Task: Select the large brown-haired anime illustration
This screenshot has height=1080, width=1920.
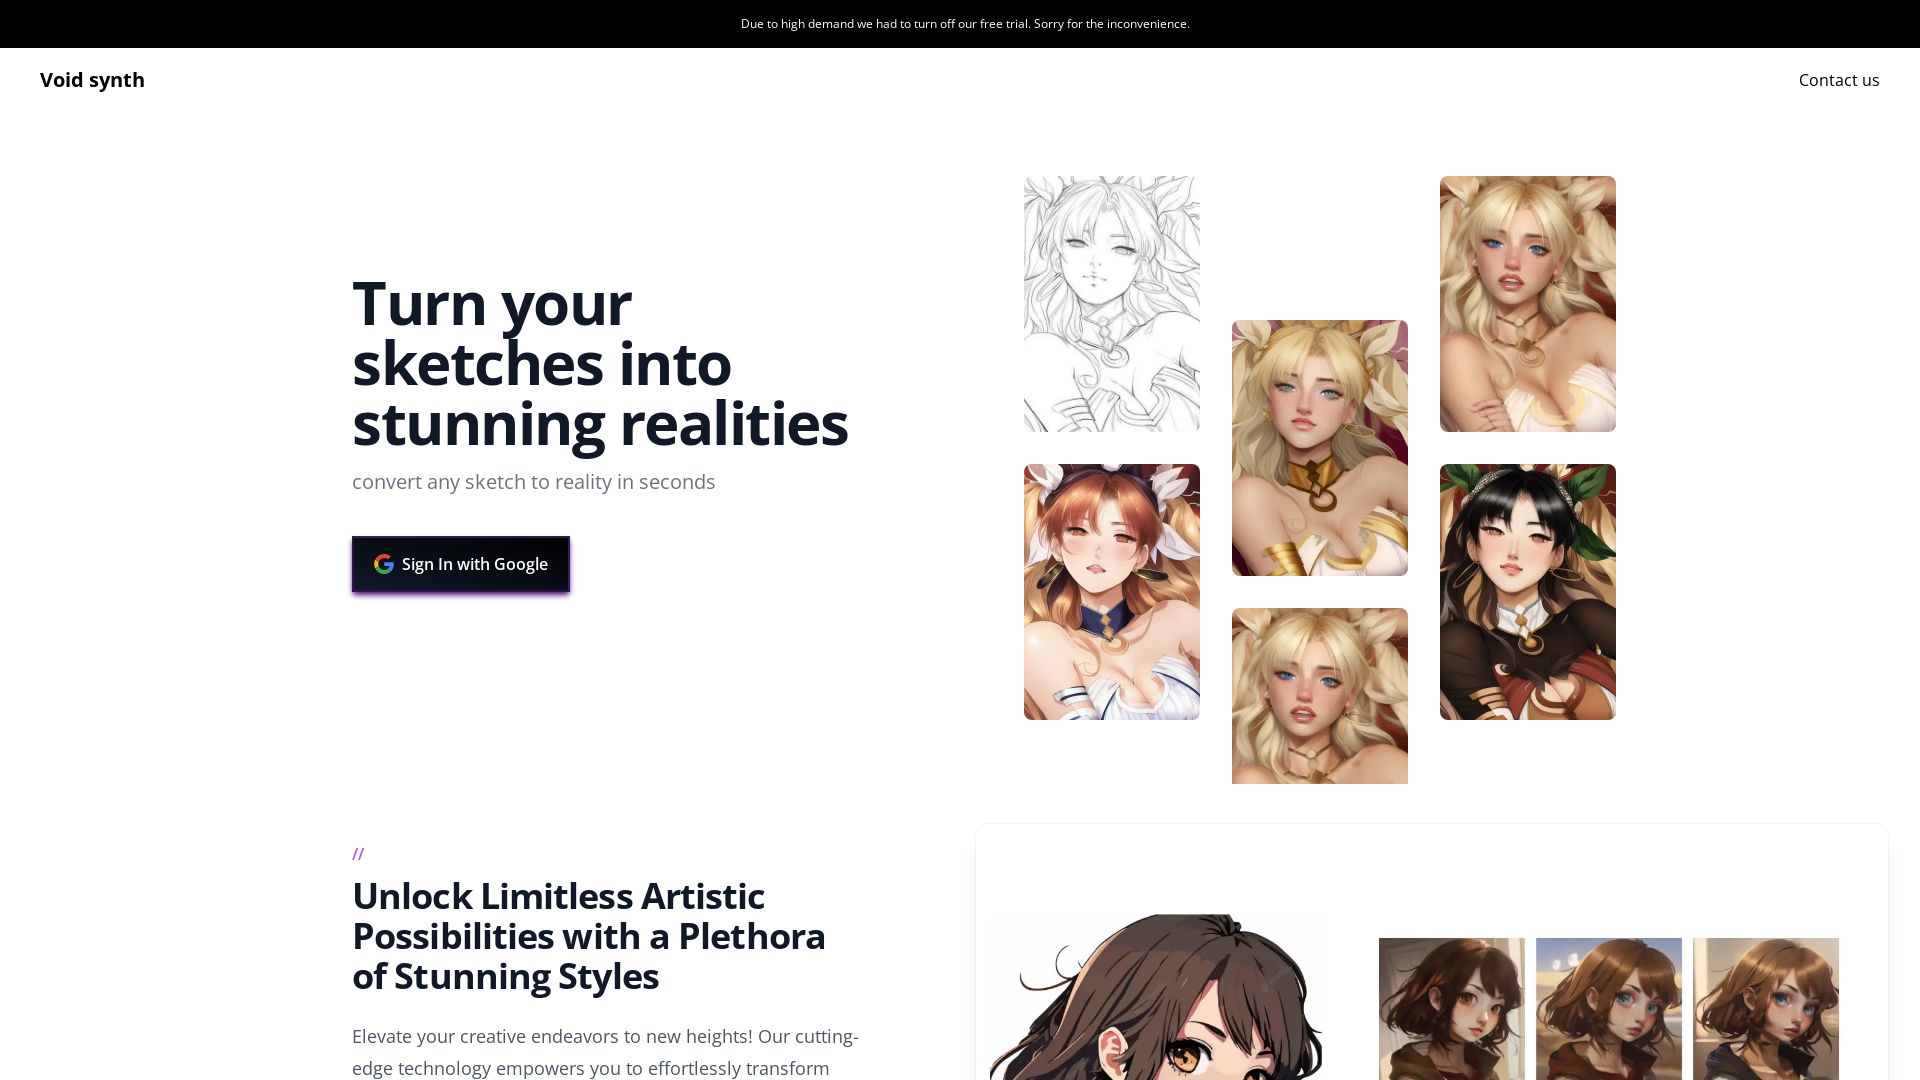Action: (1156, 1000)
